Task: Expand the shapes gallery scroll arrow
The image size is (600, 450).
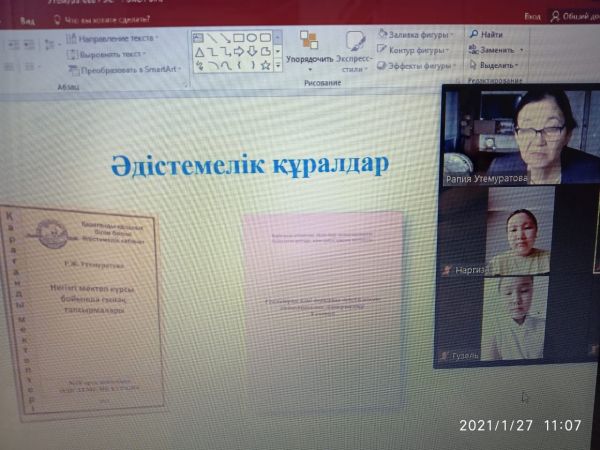Action: click(x=278, y=65)
